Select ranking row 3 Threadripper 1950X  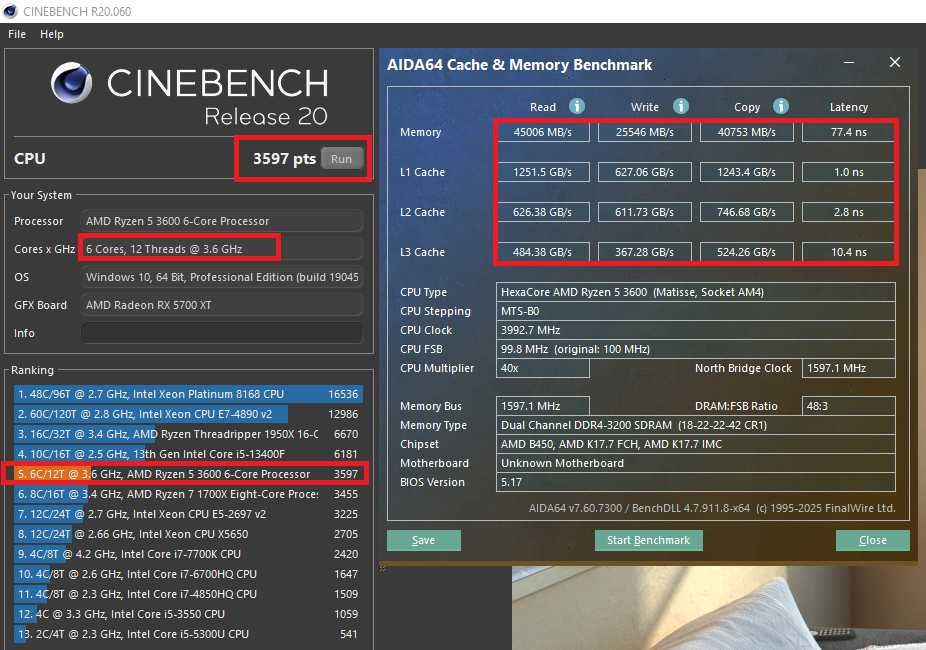(188, 434)
